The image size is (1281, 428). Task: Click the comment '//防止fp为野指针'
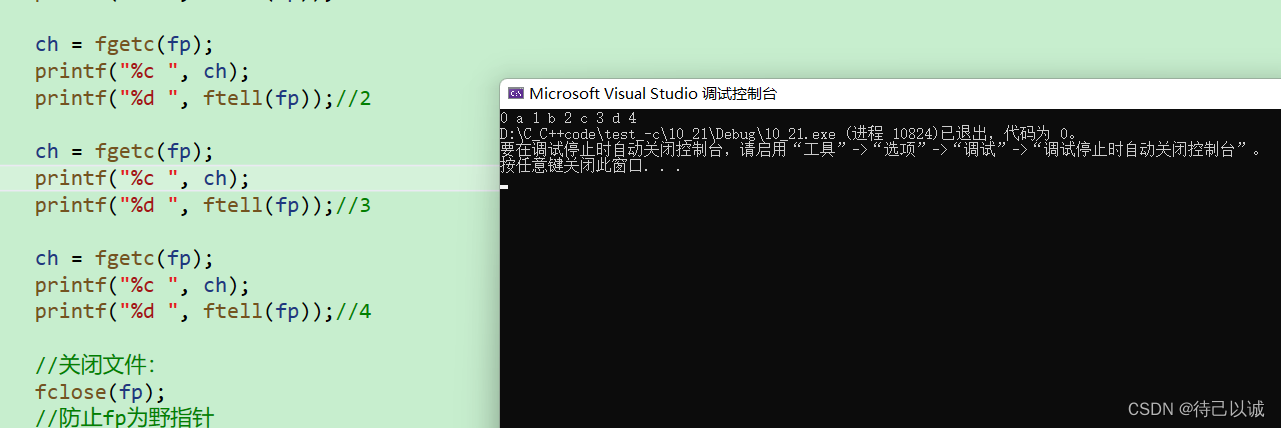click(x=125, y=416)
